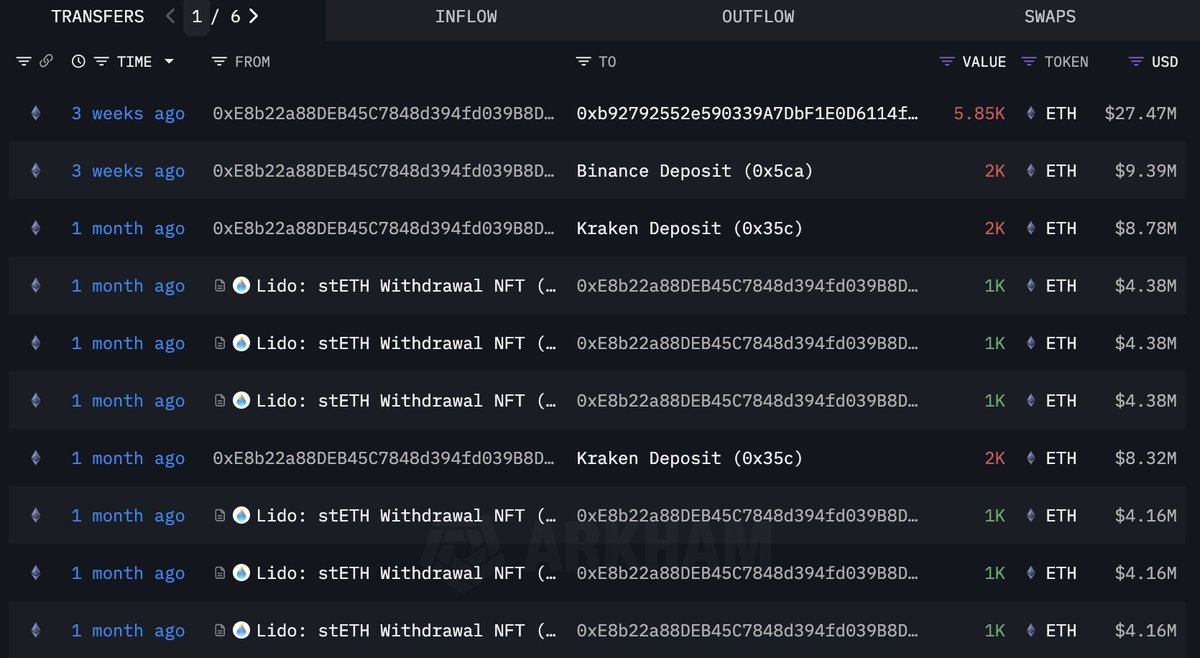Click the first '3 weeks ago' timestamp
Screen dimensions: 1200x658
tap(128, 114)
